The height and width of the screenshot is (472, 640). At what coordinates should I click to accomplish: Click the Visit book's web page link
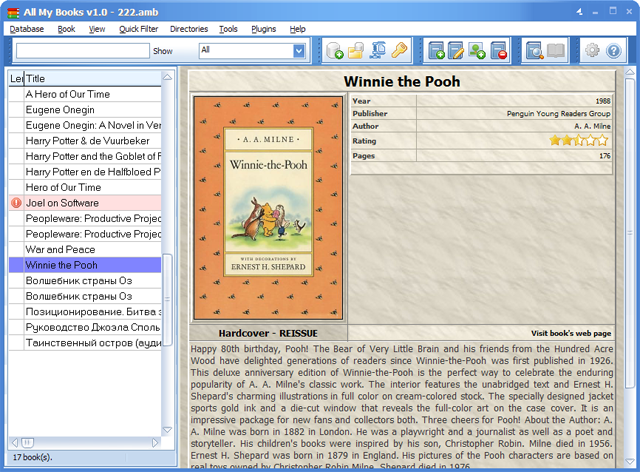coord(571,333)
